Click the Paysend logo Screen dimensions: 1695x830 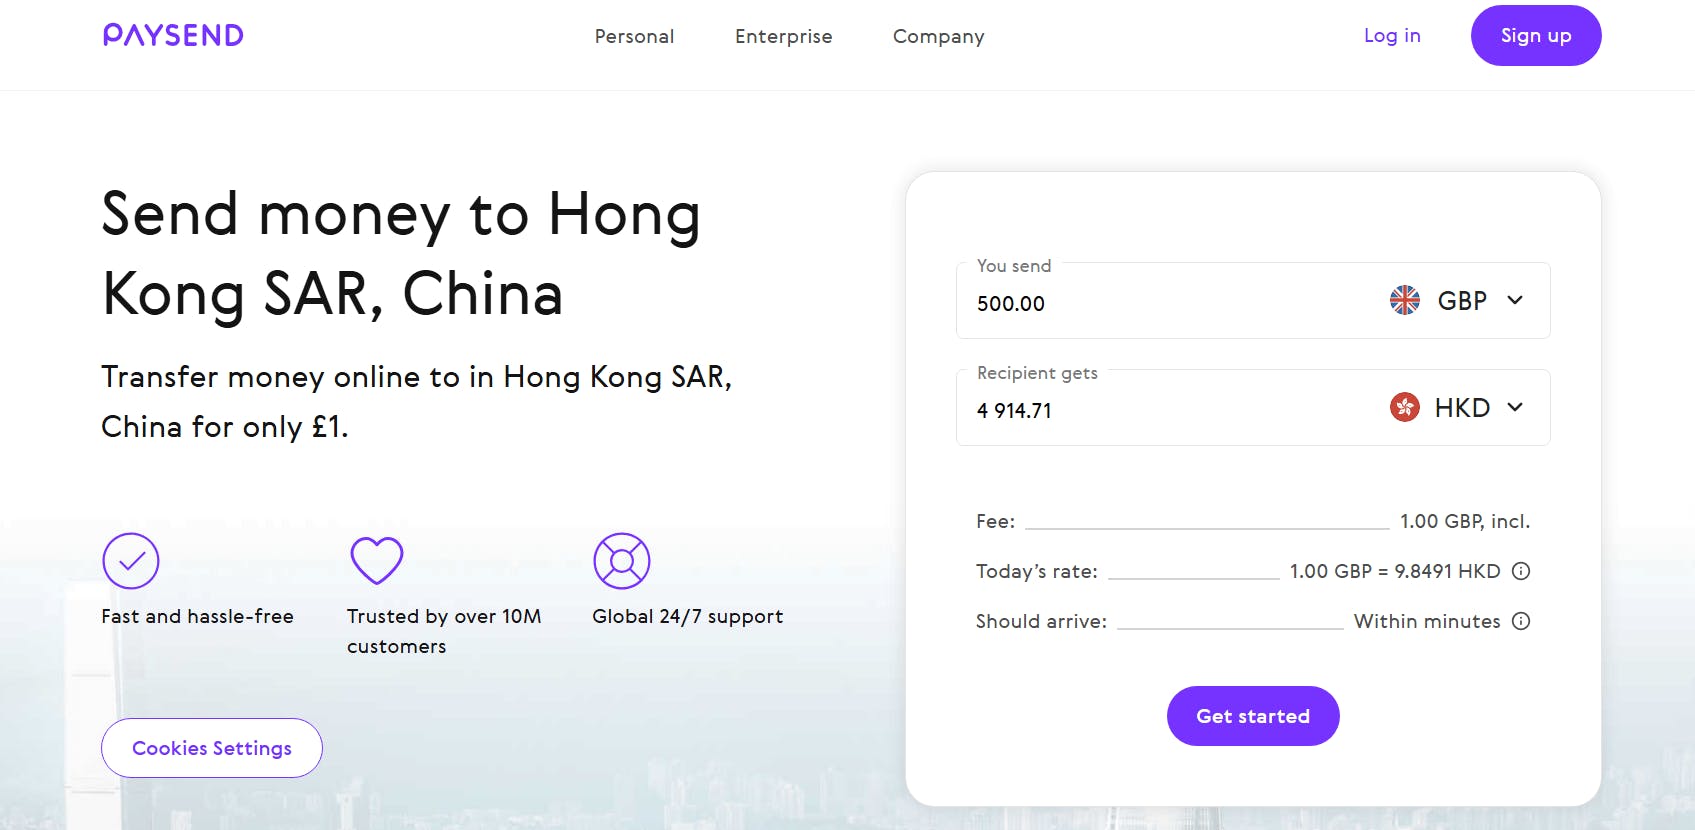pyautogui.click(x=173, y=36)
